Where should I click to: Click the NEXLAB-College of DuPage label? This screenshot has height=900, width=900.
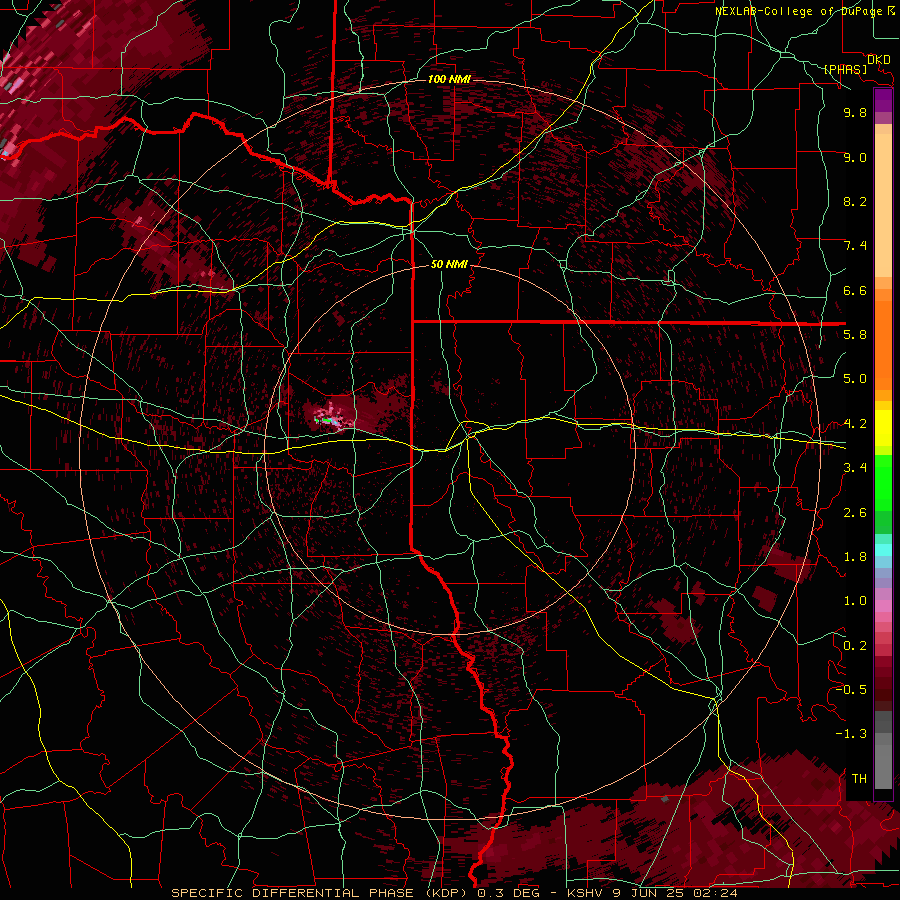click(801, 11)
